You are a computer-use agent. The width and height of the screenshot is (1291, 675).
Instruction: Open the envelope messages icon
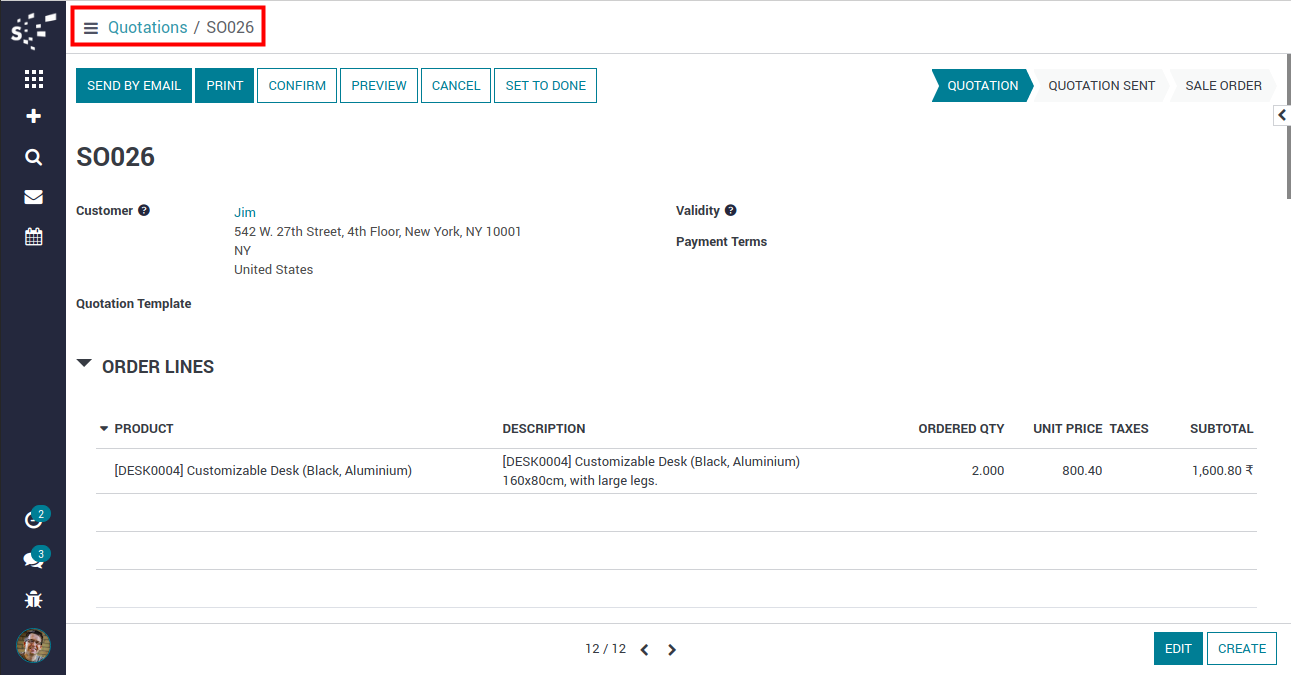click(x=33, y=197)
